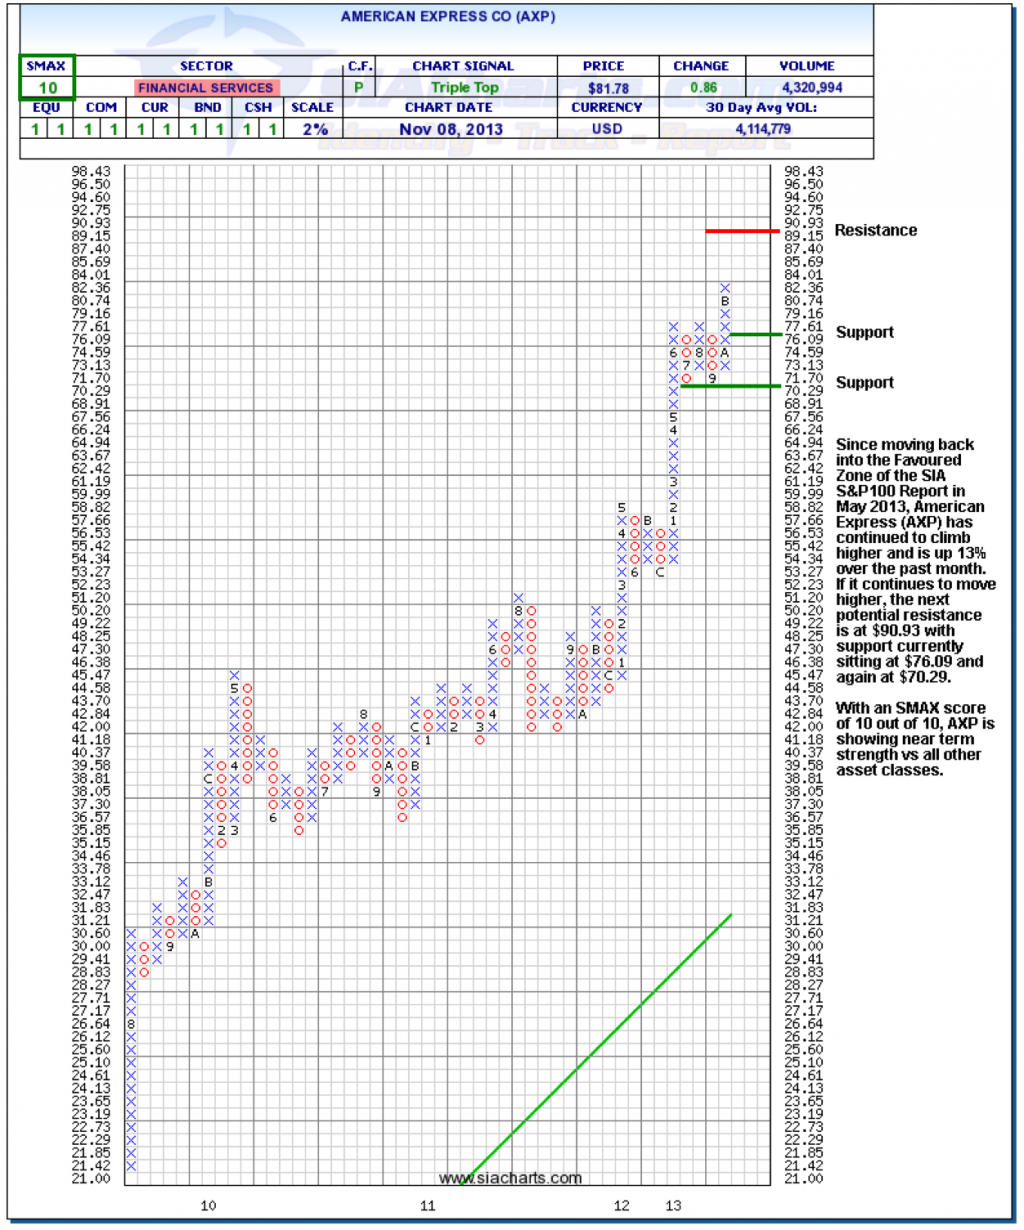Click the red Resistance line on the chart
The width and height of the screenshot is (1024, 1230).
742,231
